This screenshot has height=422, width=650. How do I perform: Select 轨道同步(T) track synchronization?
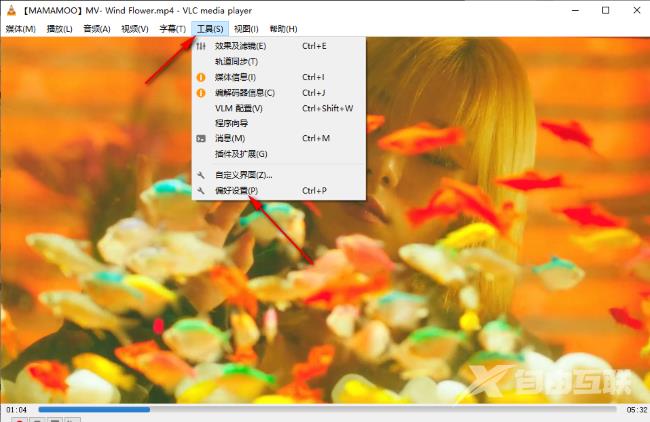click(x=279, y=61)
